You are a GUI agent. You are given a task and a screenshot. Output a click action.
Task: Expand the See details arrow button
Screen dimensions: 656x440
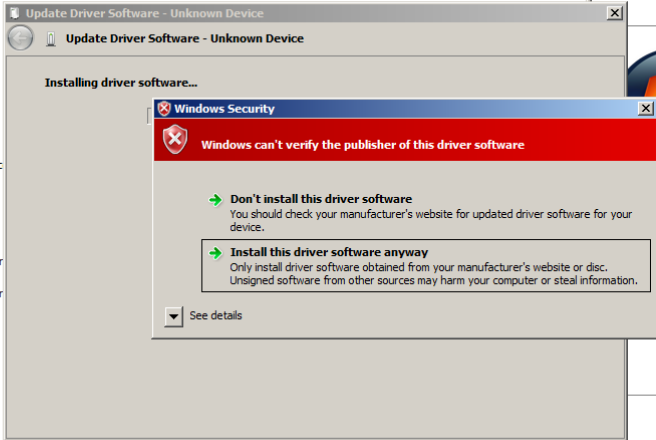point(174,317)
